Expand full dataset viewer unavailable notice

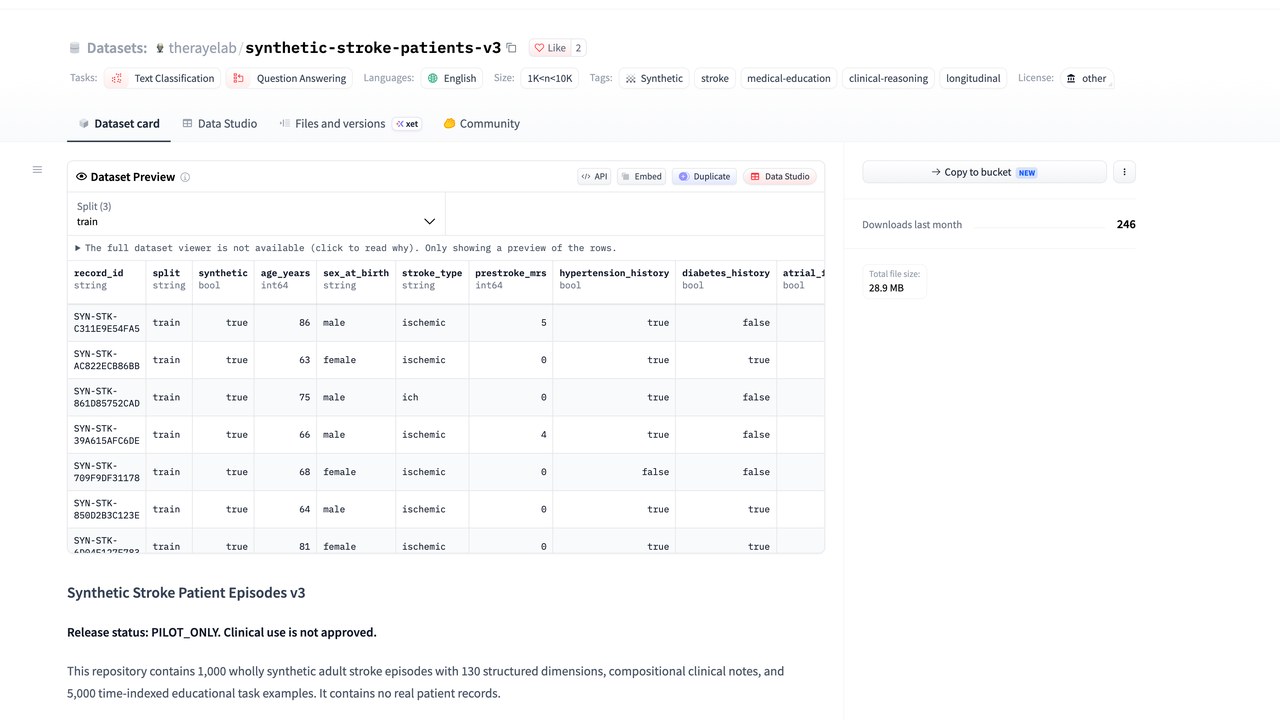[346, 248]
